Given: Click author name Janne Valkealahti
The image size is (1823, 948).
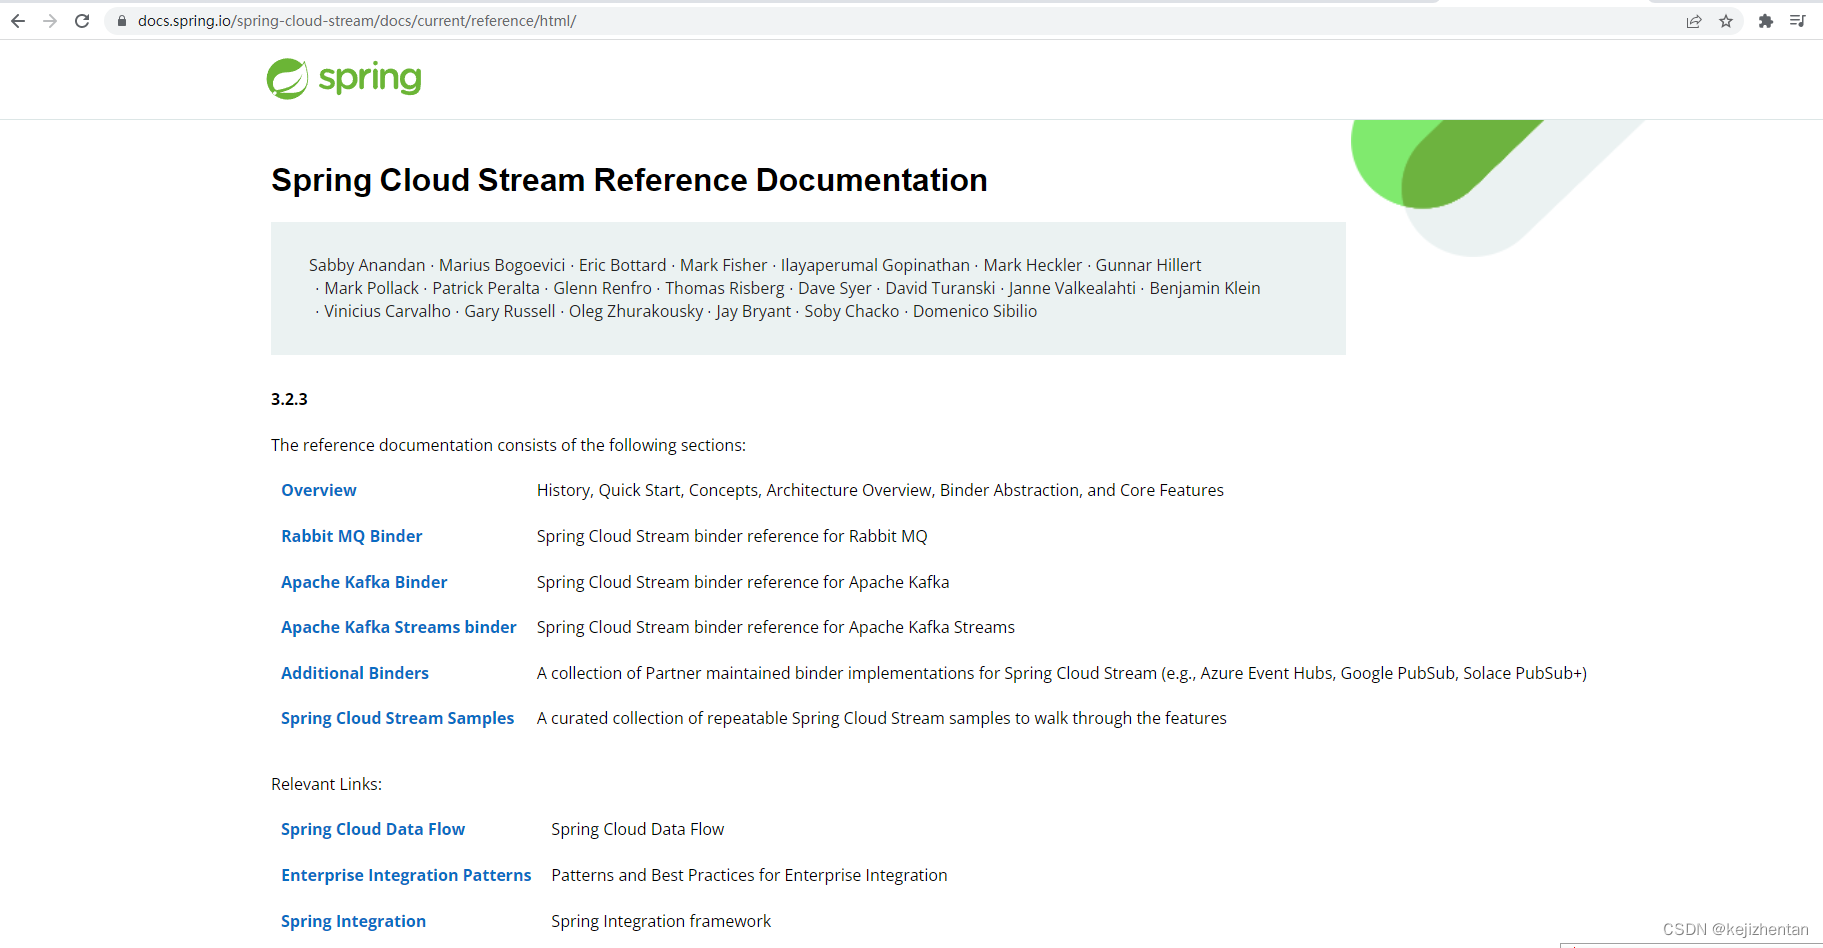Looking at the screenshot, I should [x=1072, y=288].
